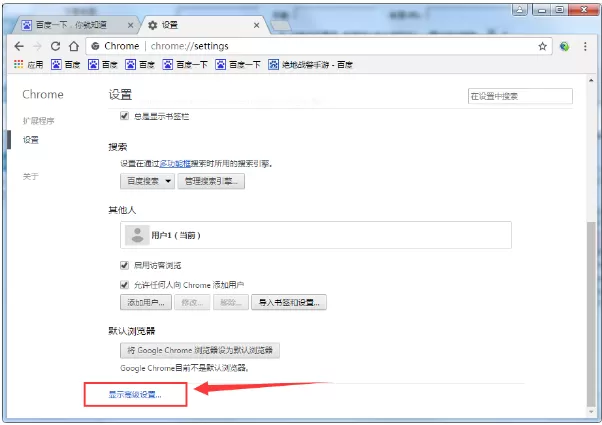Click the 搜索 section heading

pyautogui.click(x=117, y=147)
